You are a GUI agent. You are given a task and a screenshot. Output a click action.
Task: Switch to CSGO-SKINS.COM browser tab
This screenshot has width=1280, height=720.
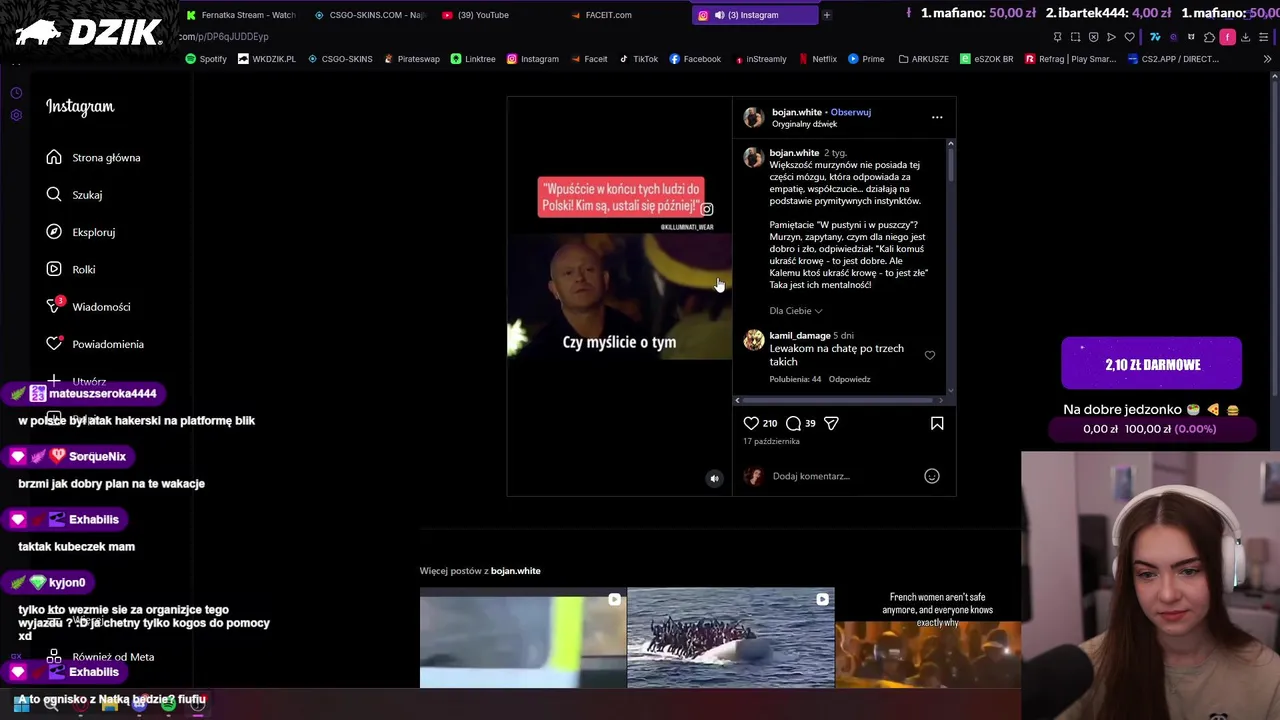tap(369, 15)
